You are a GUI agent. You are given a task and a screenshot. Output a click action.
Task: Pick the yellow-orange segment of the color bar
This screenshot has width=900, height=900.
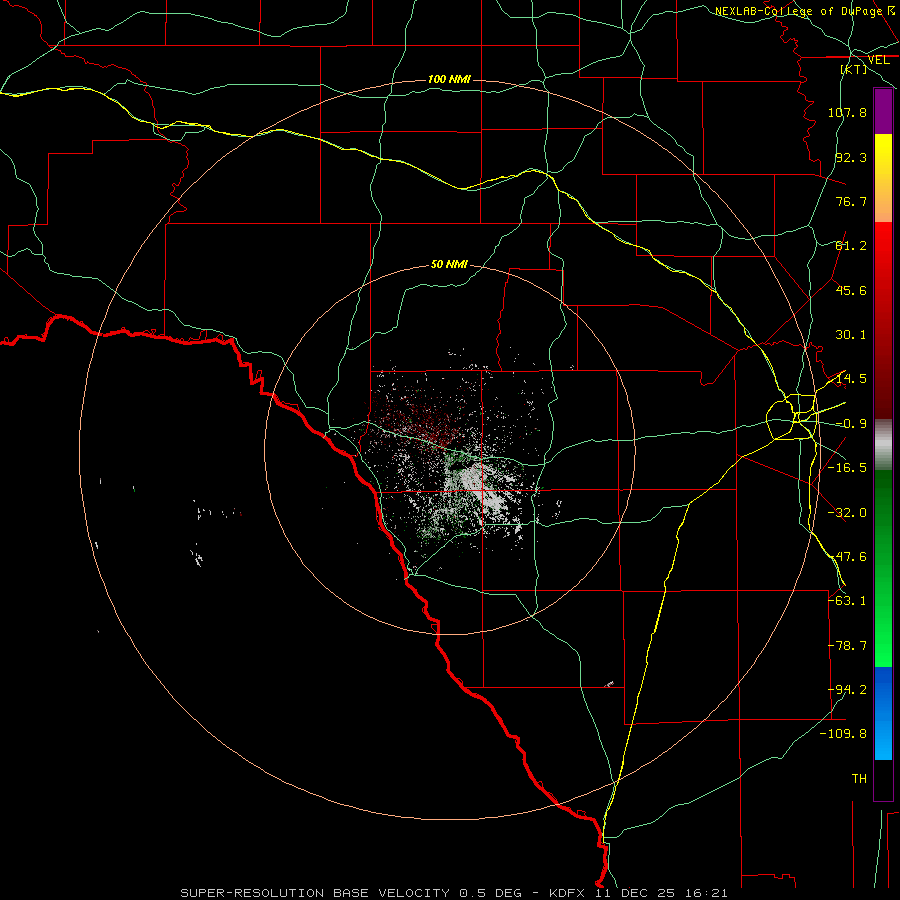coord(883,178)
